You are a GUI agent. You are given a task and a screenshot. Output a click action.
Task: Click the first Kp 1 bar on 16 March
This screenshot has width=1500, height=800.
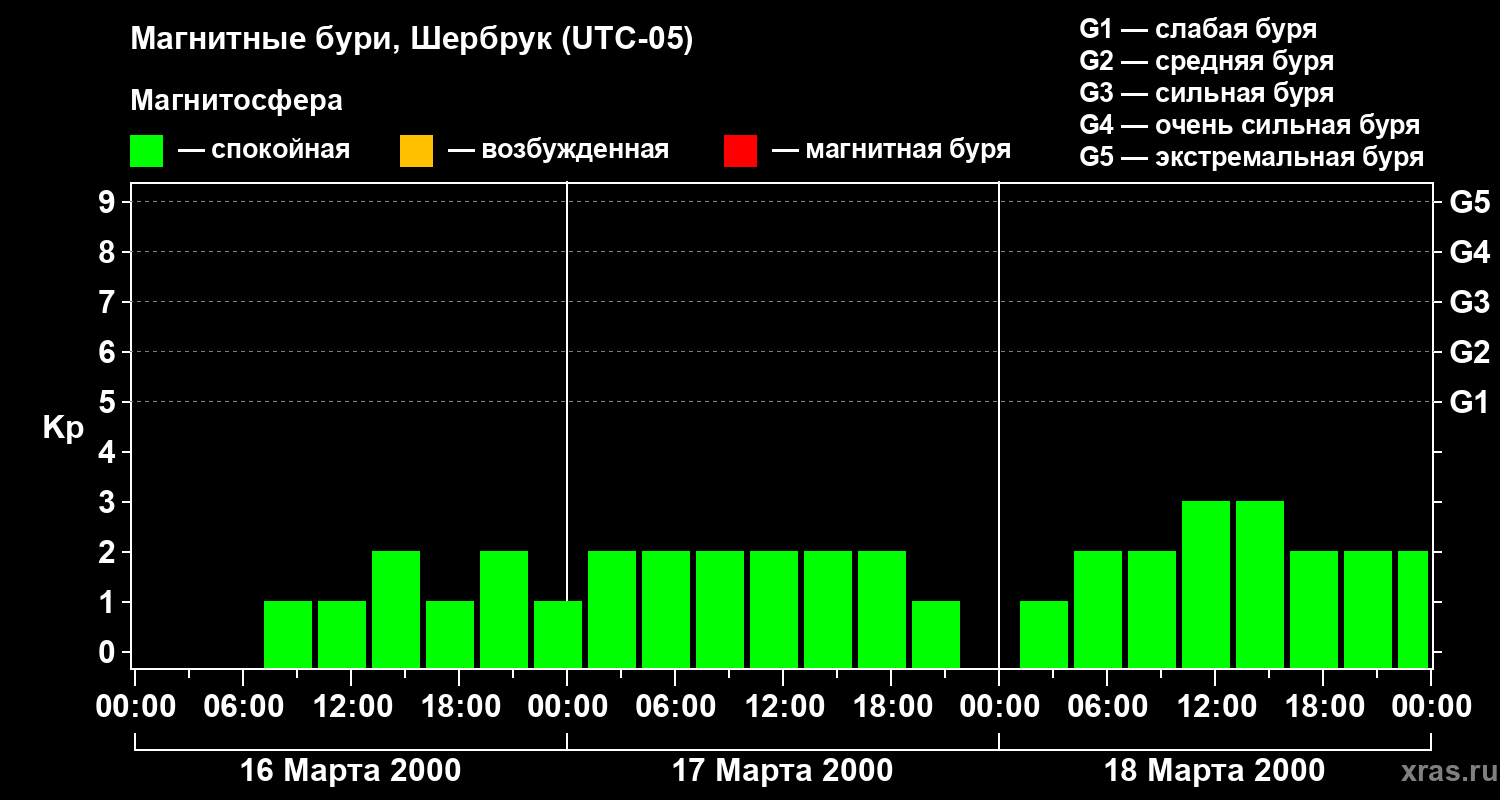pyautogui.click(x=288, y=634)
